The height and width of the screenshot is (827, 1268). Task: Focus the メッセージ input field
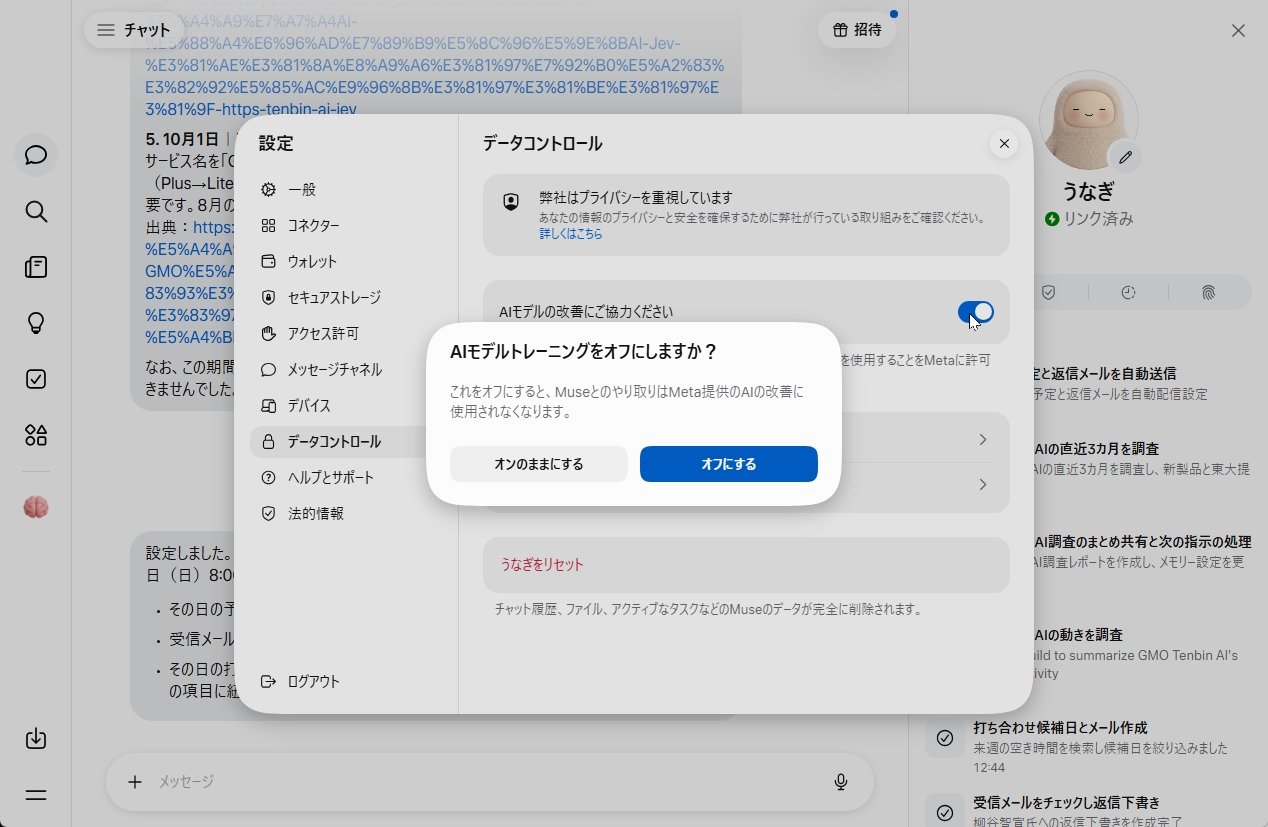pos(490,782)
